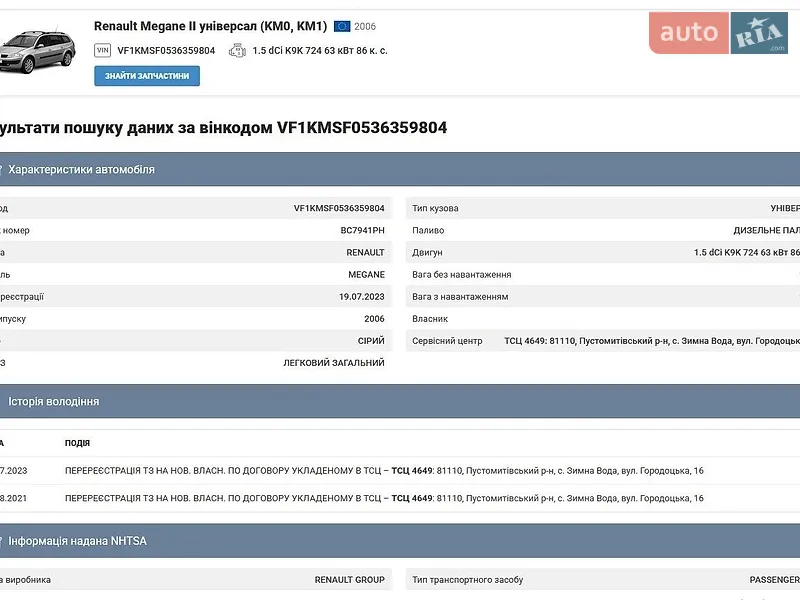Click the 2006 year next to the flag

(x=365, y=27)
